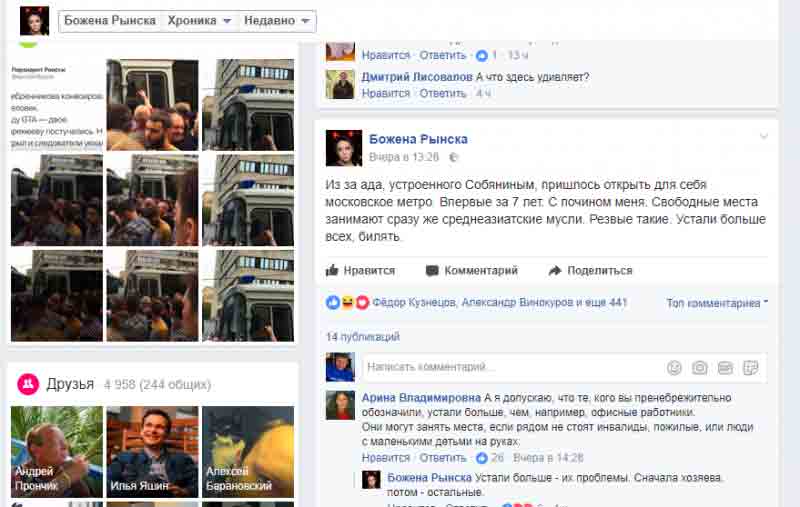Viewport: 800px width, 507px height.
Task: Click the emoji icon in comment field
Action: coord(674,367)
